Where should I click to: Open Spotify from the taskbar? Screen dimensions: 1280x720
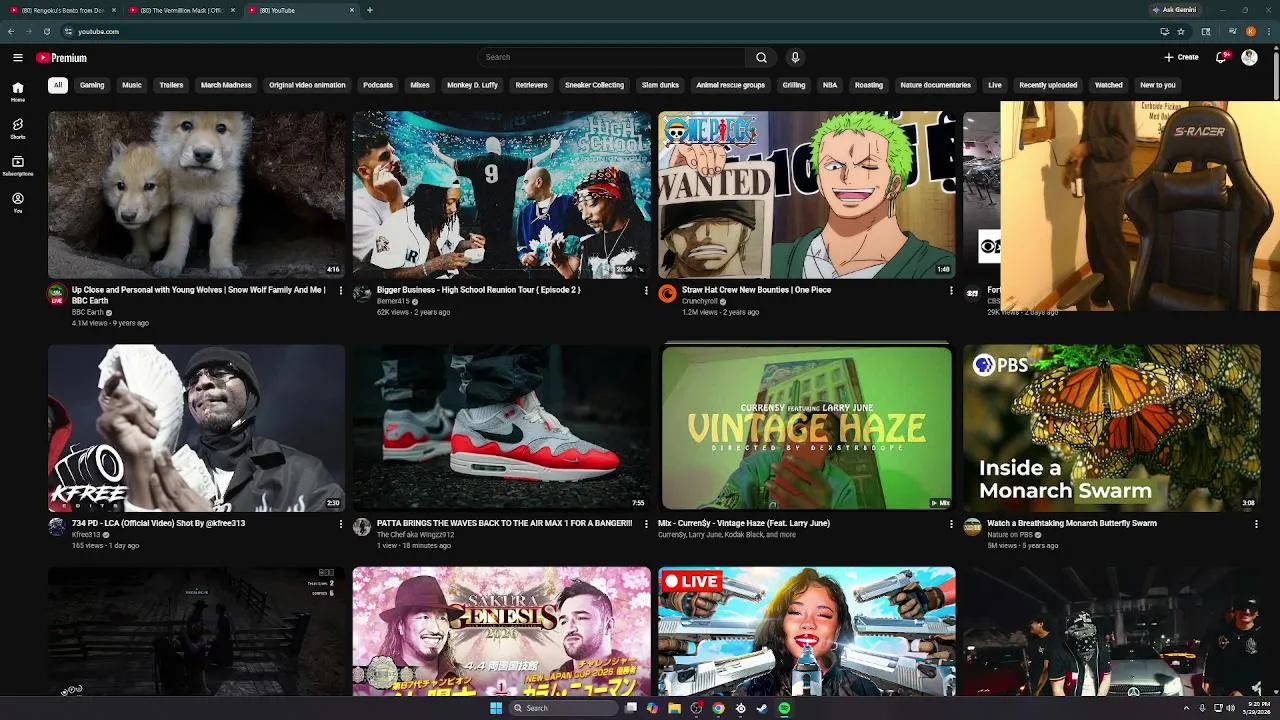[x=784, y=708]
